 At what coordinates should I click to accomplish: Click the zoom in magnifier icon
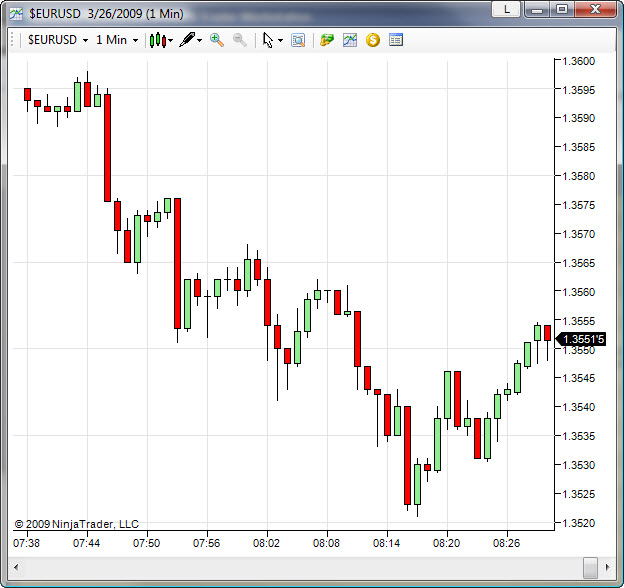point(217,40)
